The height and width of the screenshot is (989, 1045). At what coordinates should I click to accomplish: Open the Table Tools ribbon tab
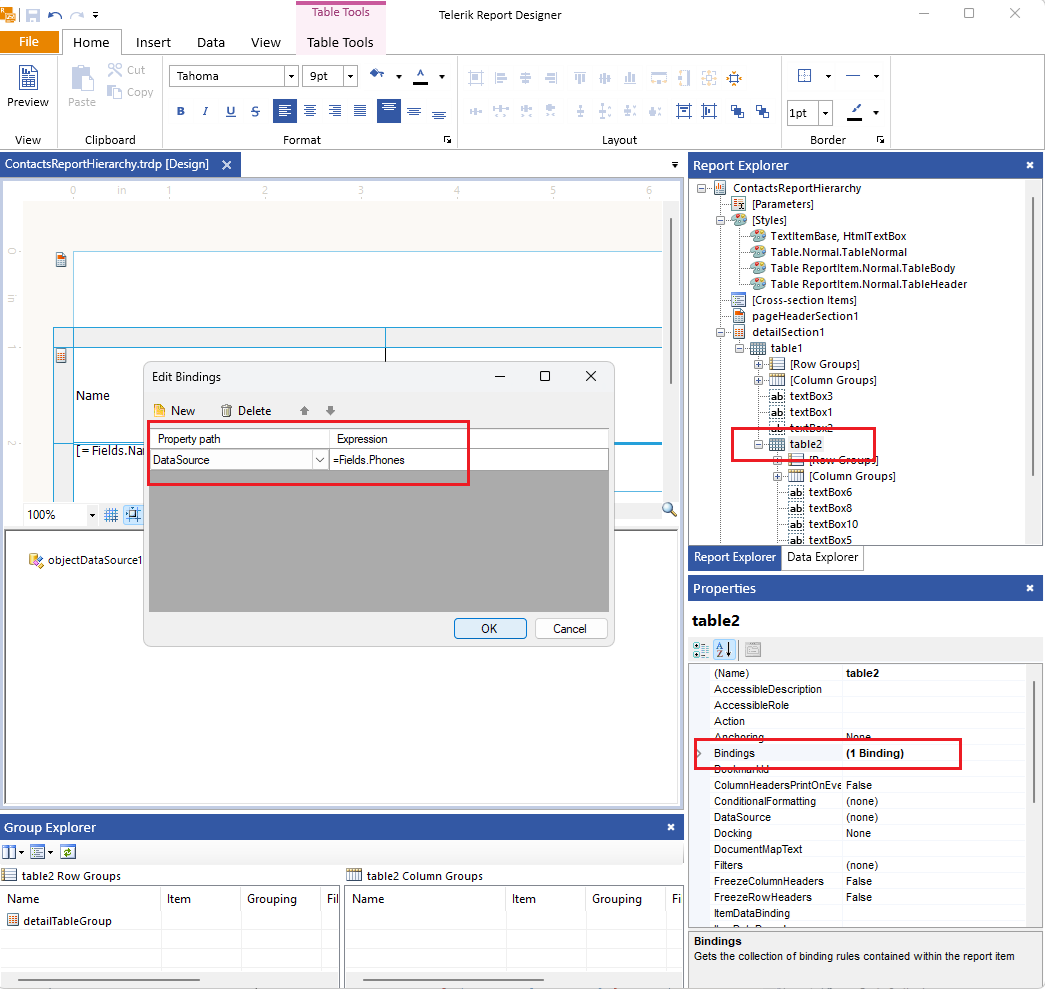(340, 42)
